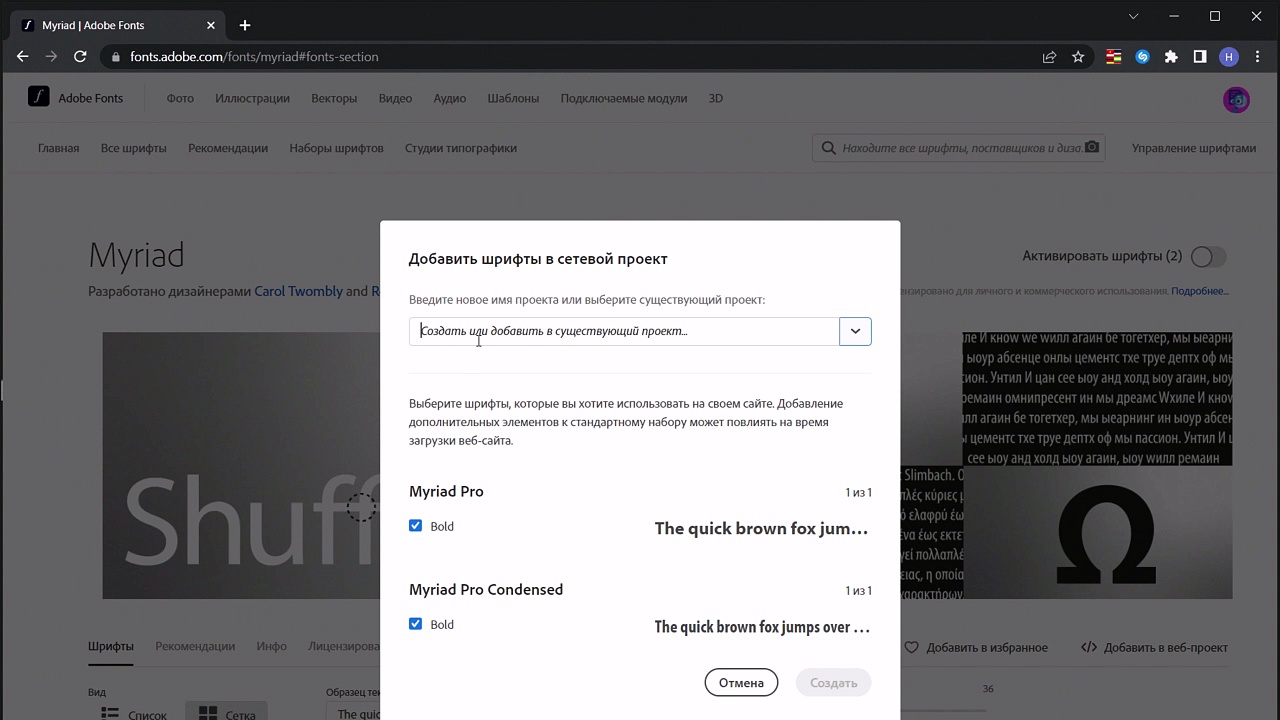The image size is (1280, 720).
Task: Toggle the Activate fonts (2) switch
Action: [x=1208, y=257]
